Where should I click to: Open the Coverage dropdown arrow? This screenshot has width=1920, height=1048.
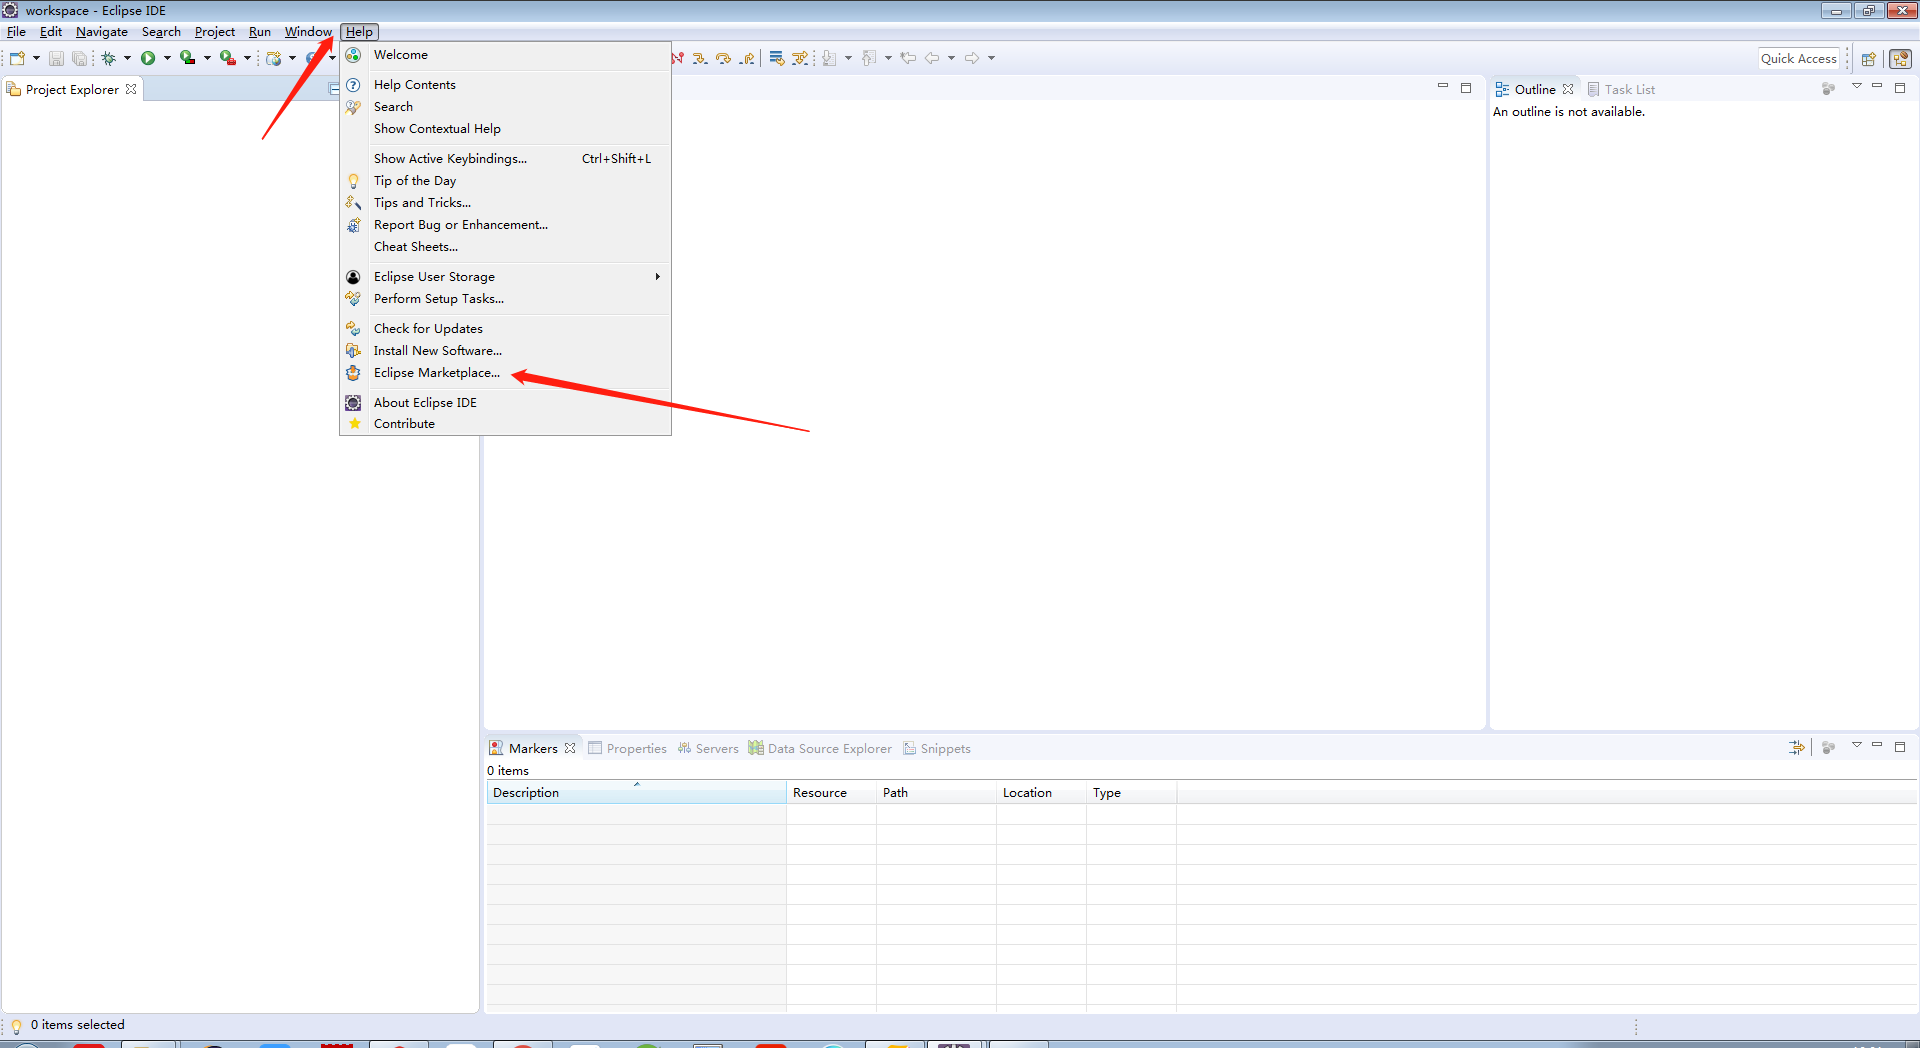coord(207,58)
